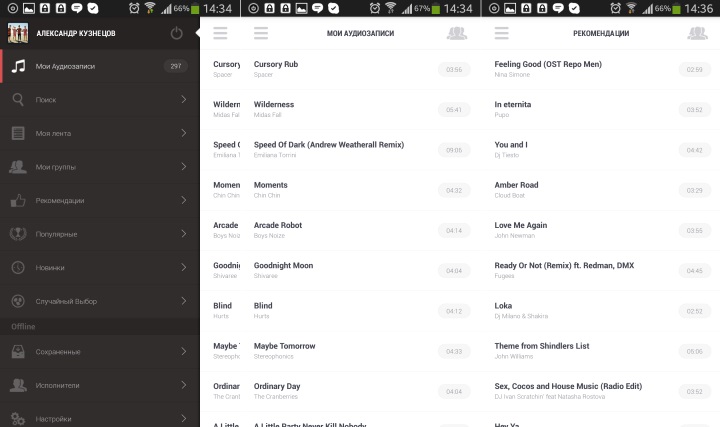Click the clock icon for Новинки

pyautogui.click(x=18, y=267)
